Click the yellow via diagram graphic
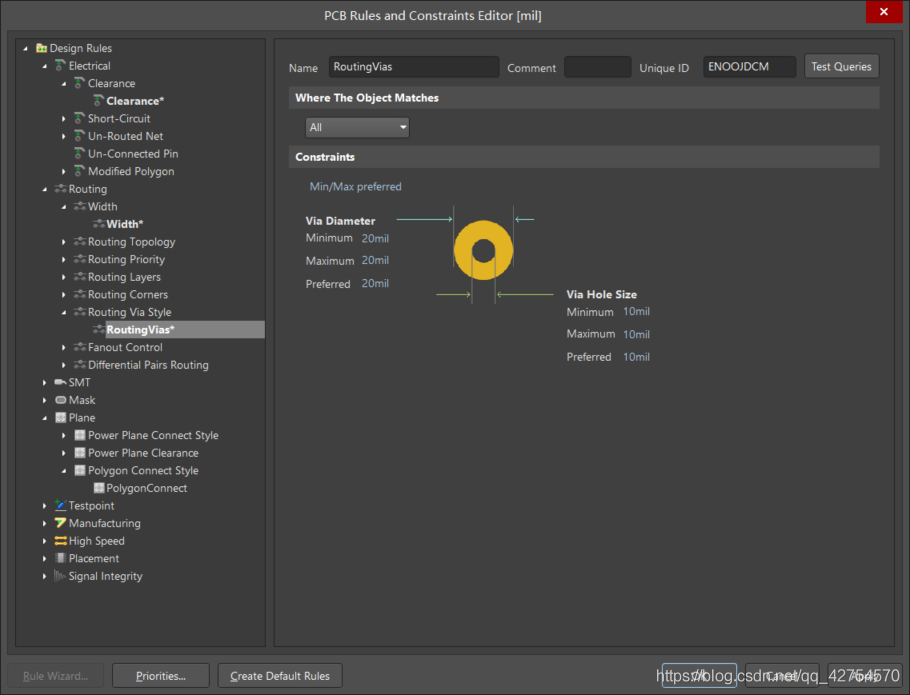Screen dimensions: 910x695 coord(483,251)
